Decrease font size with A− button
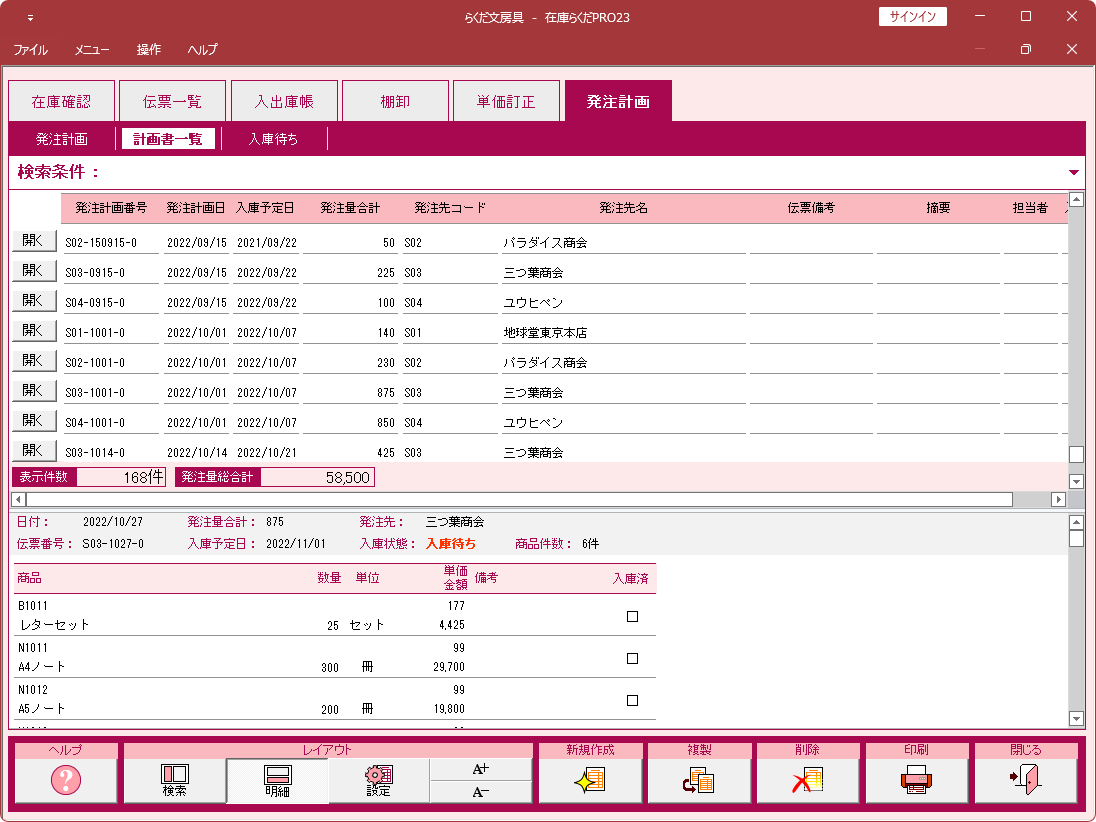The width and height of the screenshot is (1096, 822). [480, 792]
